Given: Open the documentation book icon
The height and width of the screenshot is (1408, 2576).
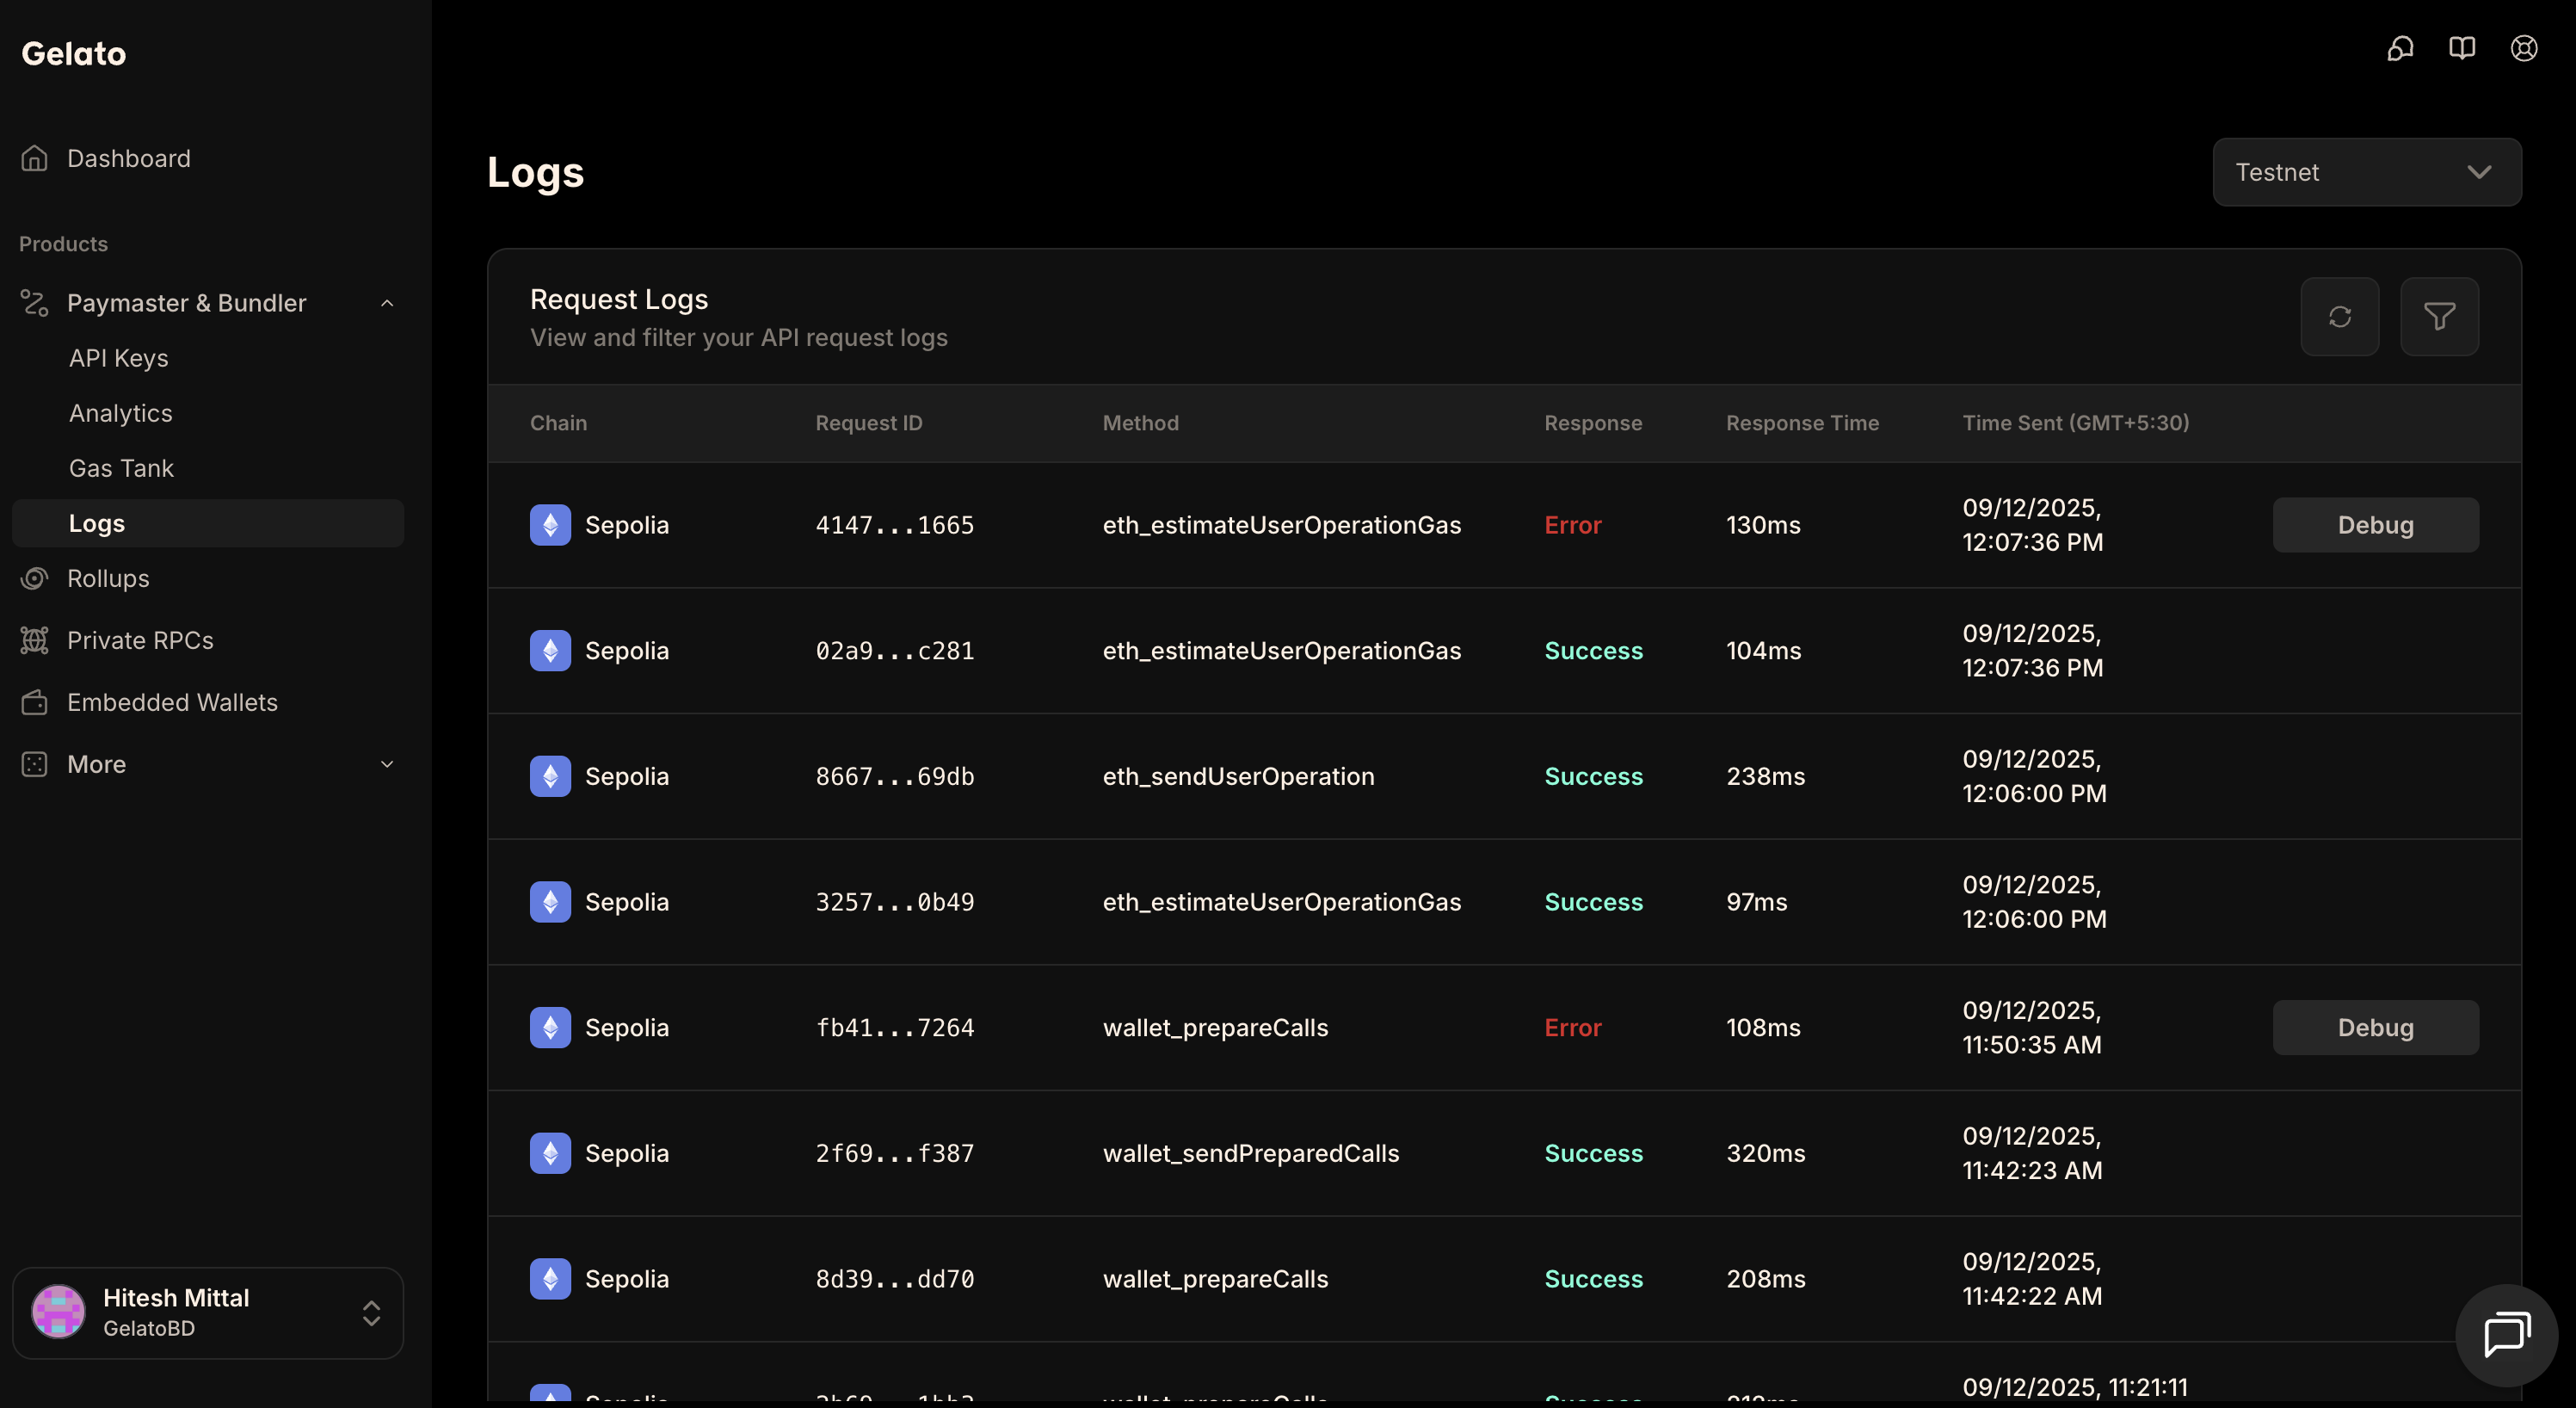Looking at the screenshot, I should [2462, 48].
